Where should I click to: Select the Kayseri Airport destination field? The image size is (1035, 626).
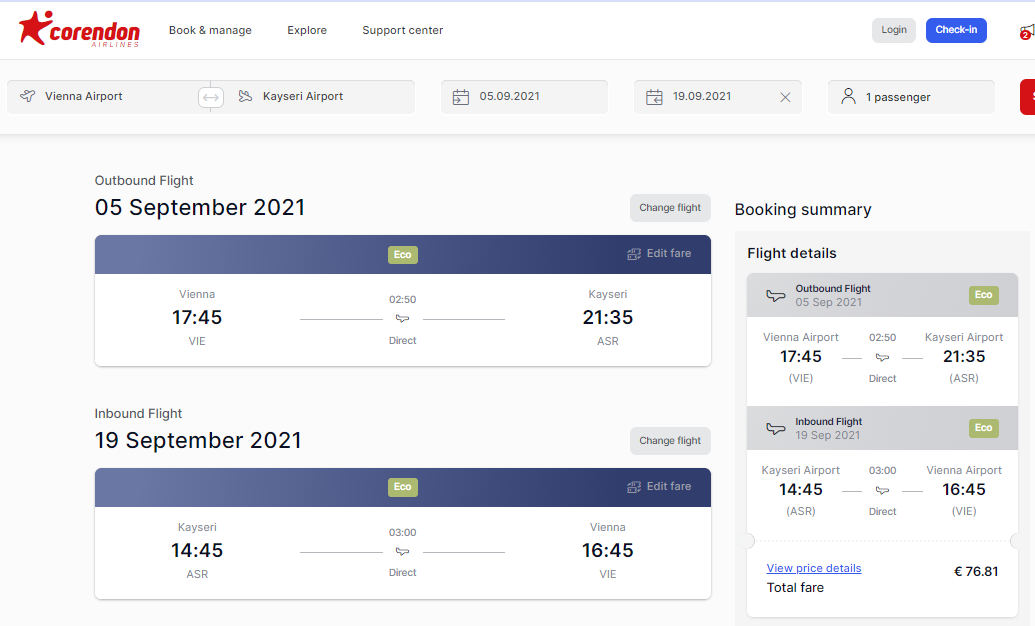tap(319, 97)
